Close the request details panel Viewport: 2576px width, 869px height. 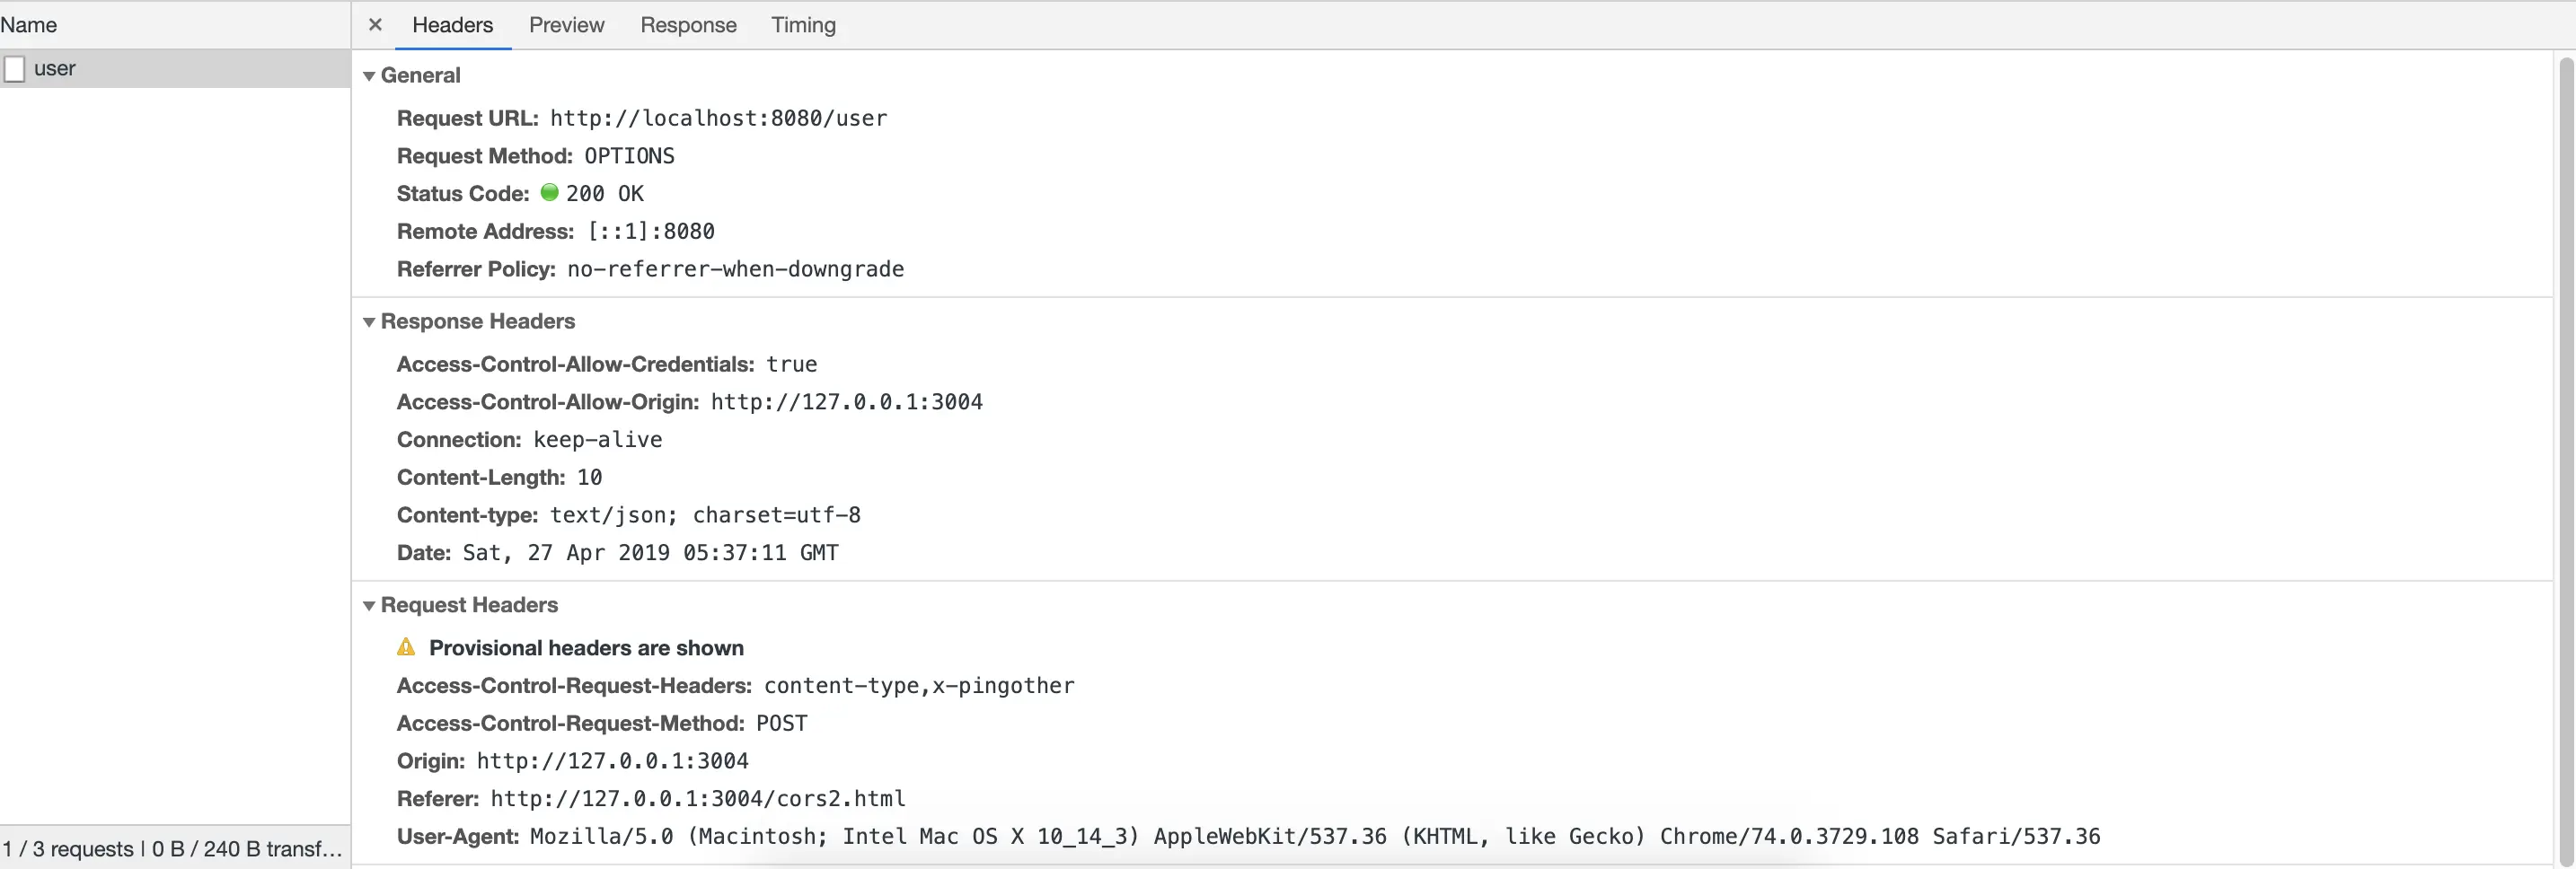(x=375, y=25)
